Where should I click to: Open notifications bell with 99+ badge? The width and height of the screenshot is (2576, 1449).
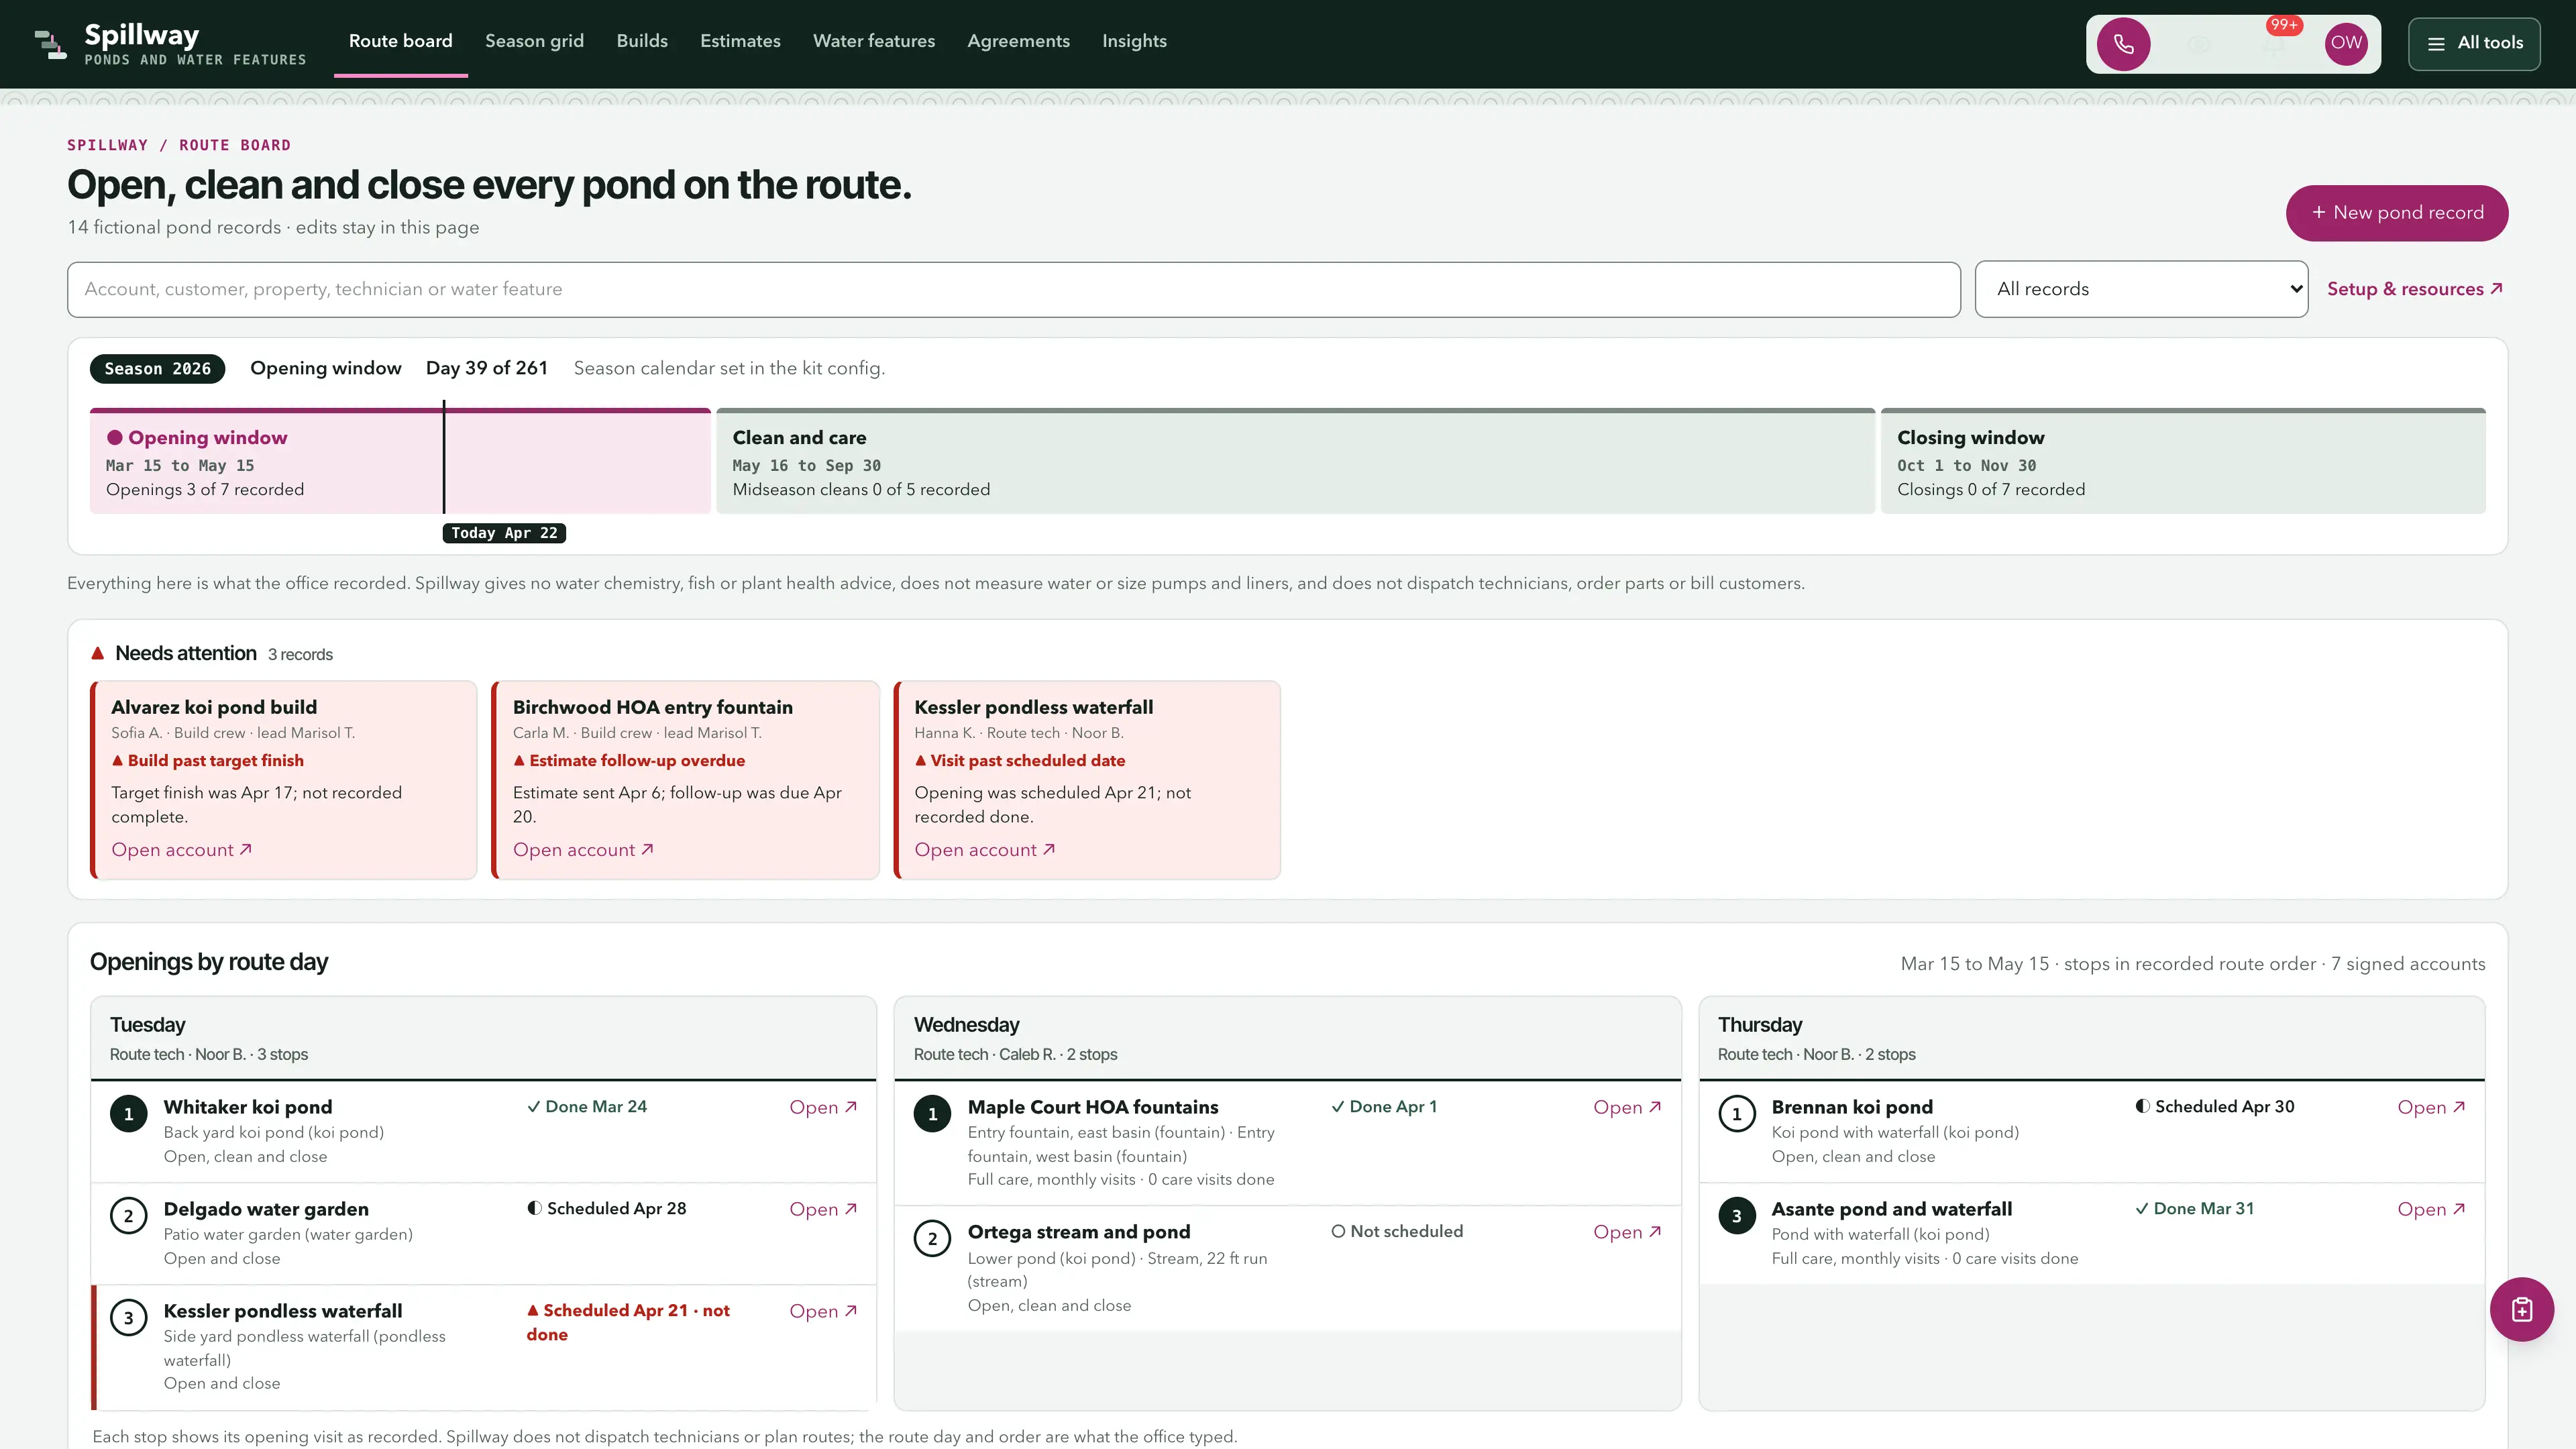(2273, 44)
